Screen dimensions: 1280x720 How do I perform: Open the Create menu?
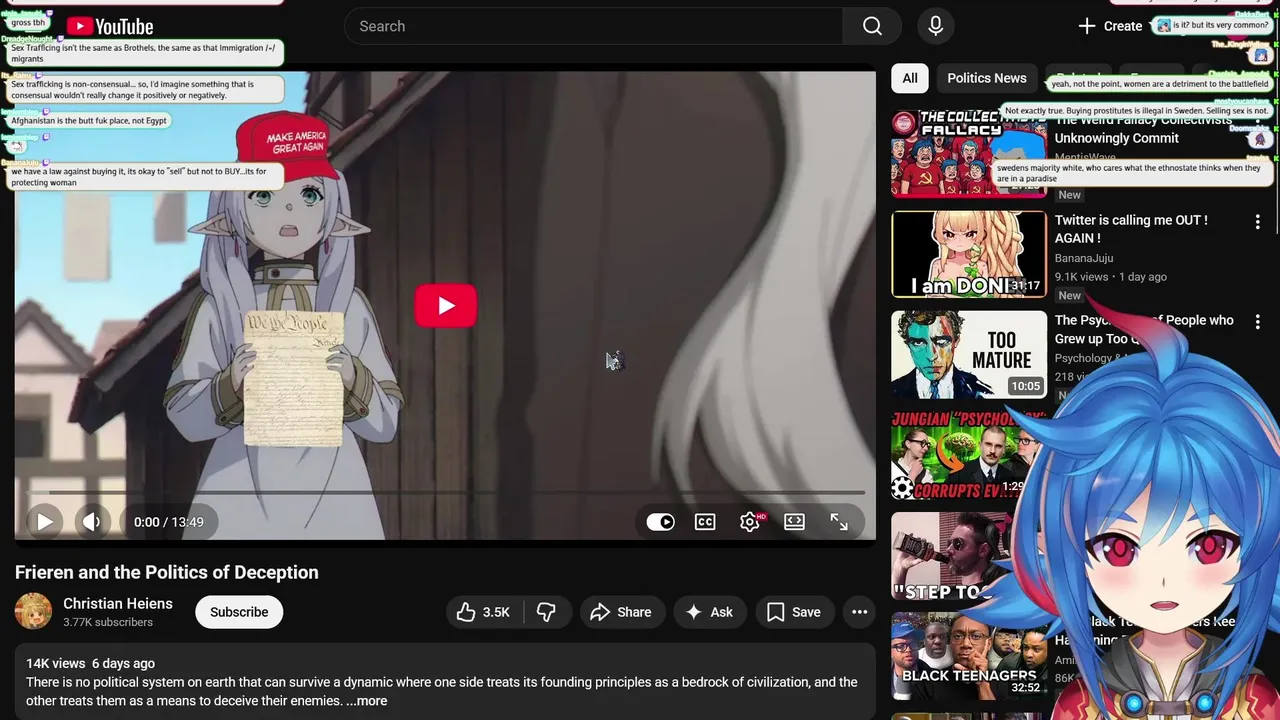[1110, 26]
